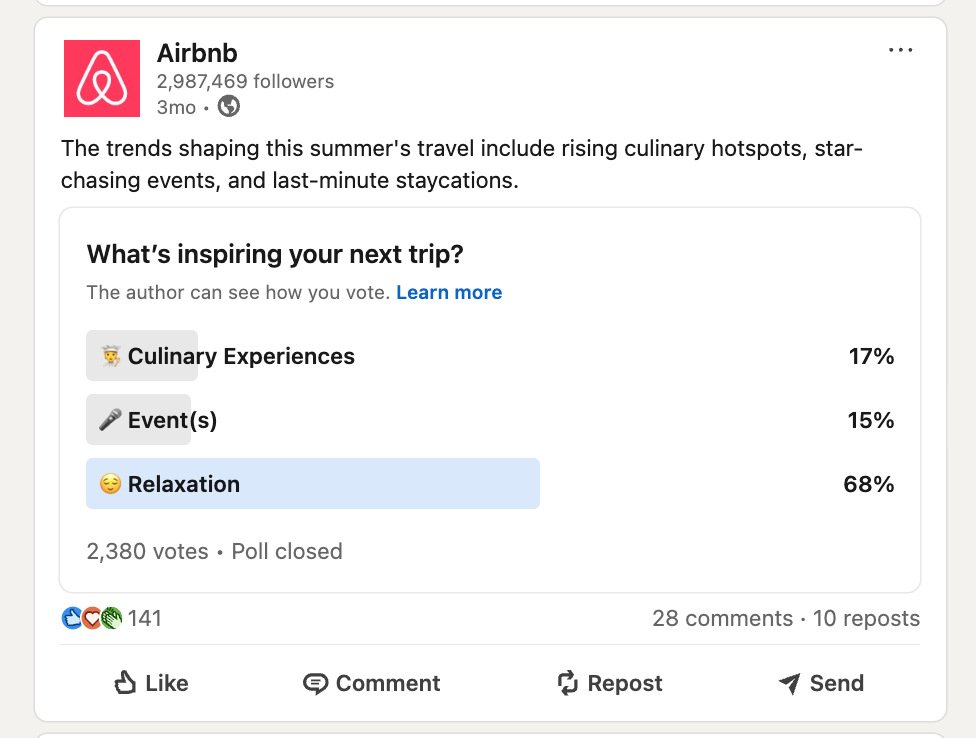The height and width of the screenshot is (738, 976).
Task: Click the chef emoji icon
Action: tap(110, 356)
